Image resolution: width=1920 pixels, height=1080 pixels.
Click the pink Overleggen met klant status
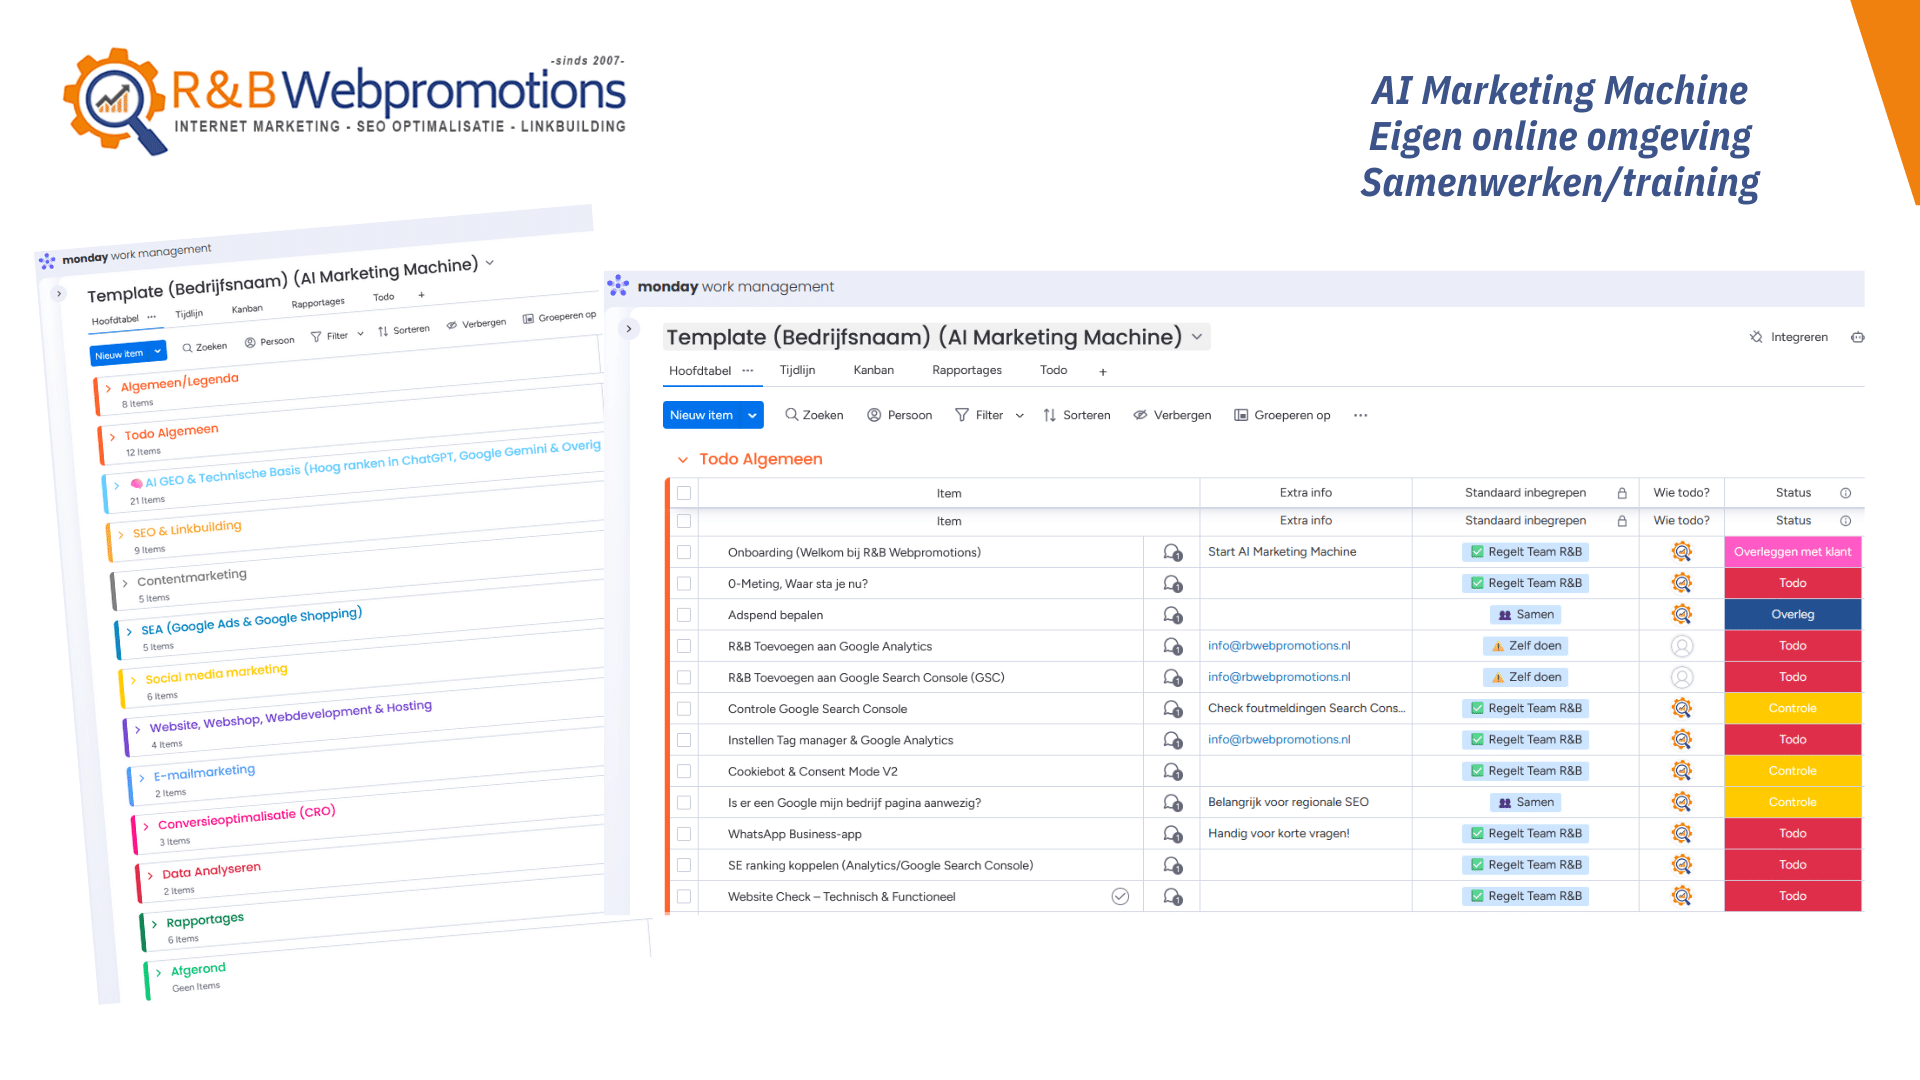pos(1792,551)
